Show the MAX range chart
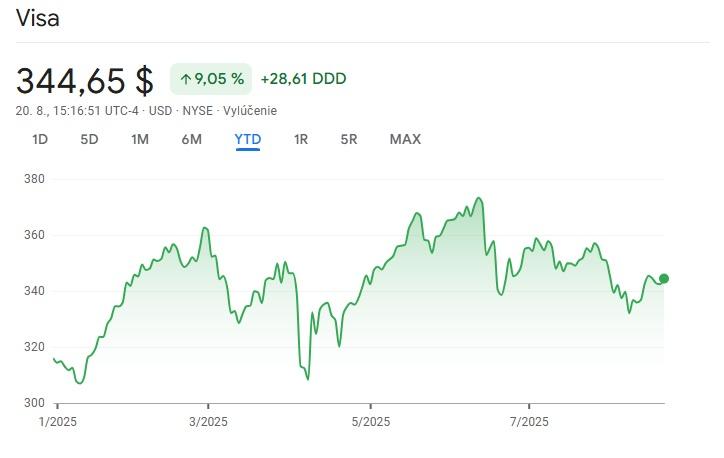 tap(405, 140)
